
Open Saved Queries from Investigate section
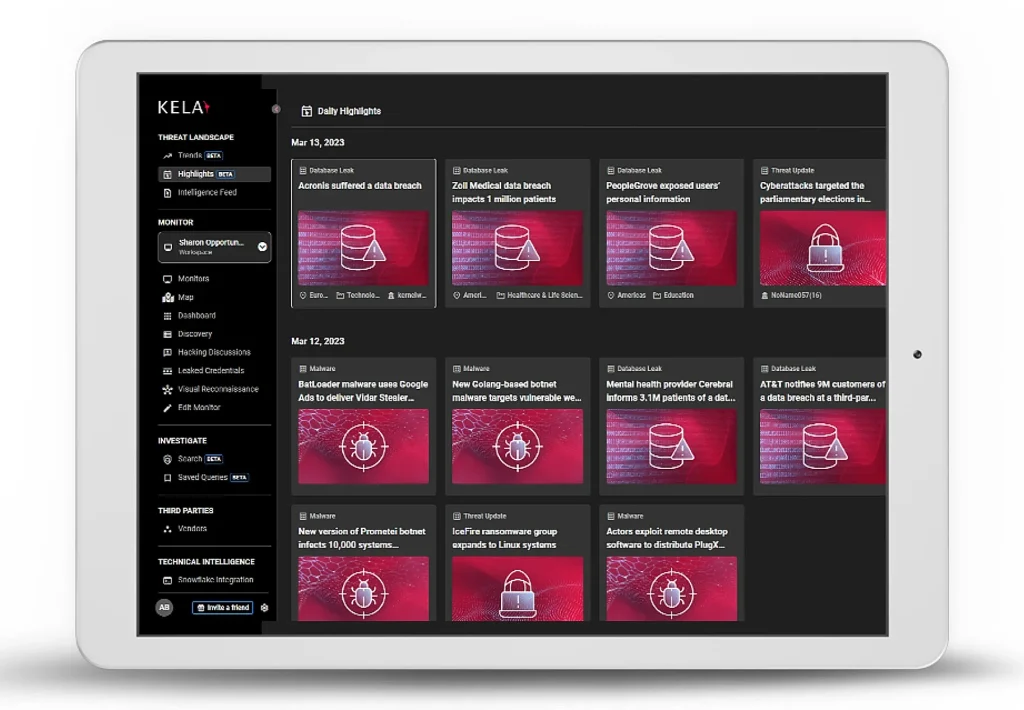(x=203, y=478)
